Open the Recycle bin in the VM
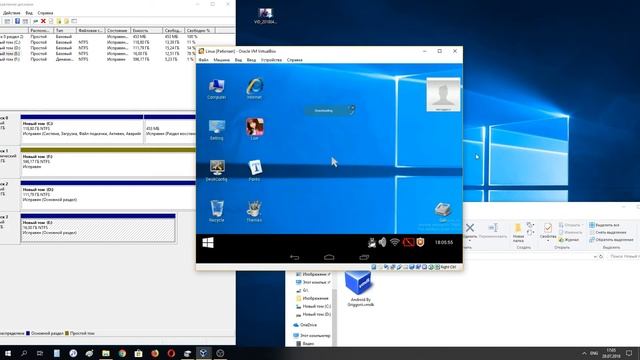 click(216, 211)
